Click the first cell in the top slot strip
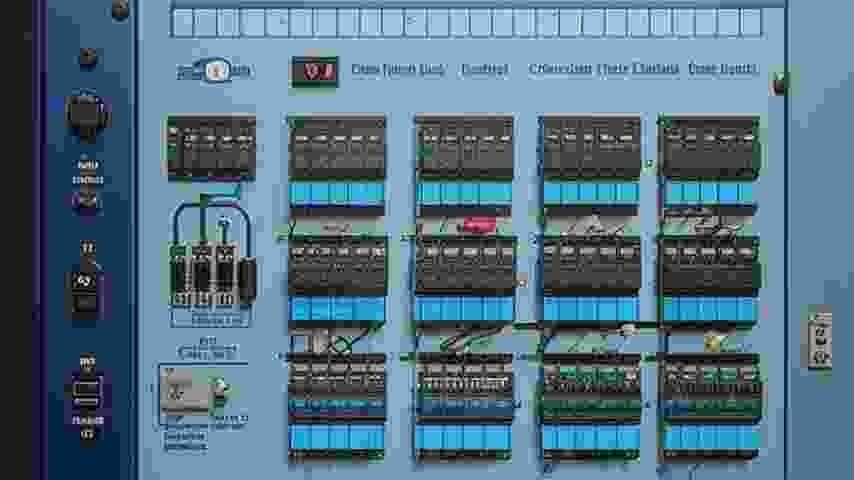Image resolution: width=854 pixels, height=480 pixels. click(x=183, y=22)
